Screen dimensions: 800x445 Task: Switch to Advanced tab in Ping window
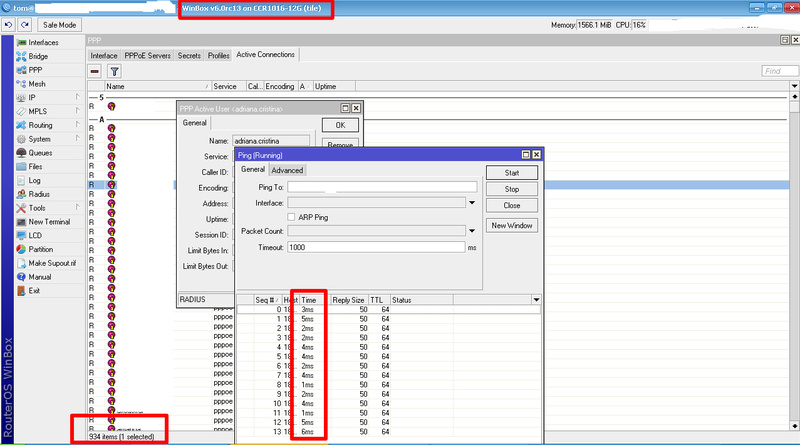click(287, 170)
